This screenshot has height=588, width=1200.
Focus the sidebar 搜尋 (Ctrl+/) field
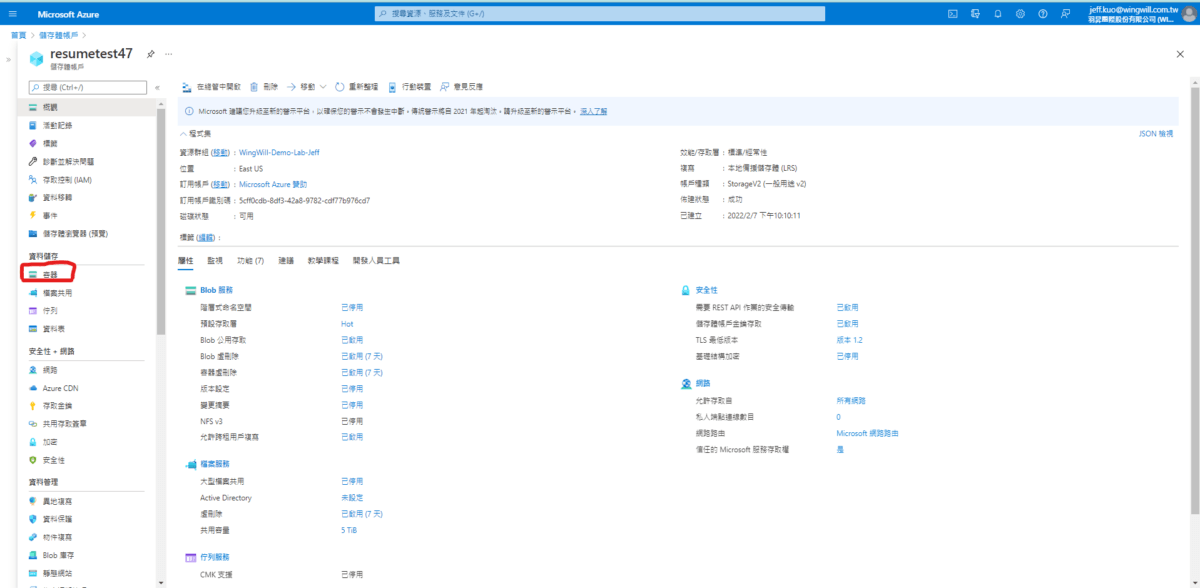[88, 88]
